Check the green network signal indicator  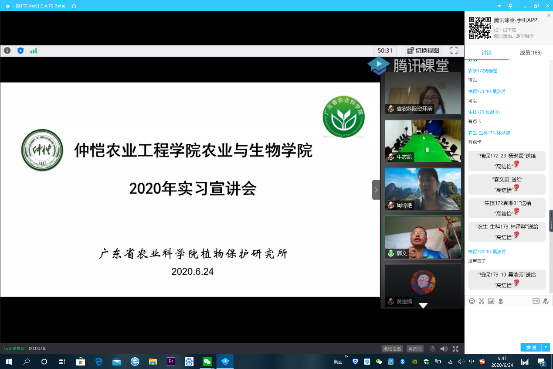34,51
